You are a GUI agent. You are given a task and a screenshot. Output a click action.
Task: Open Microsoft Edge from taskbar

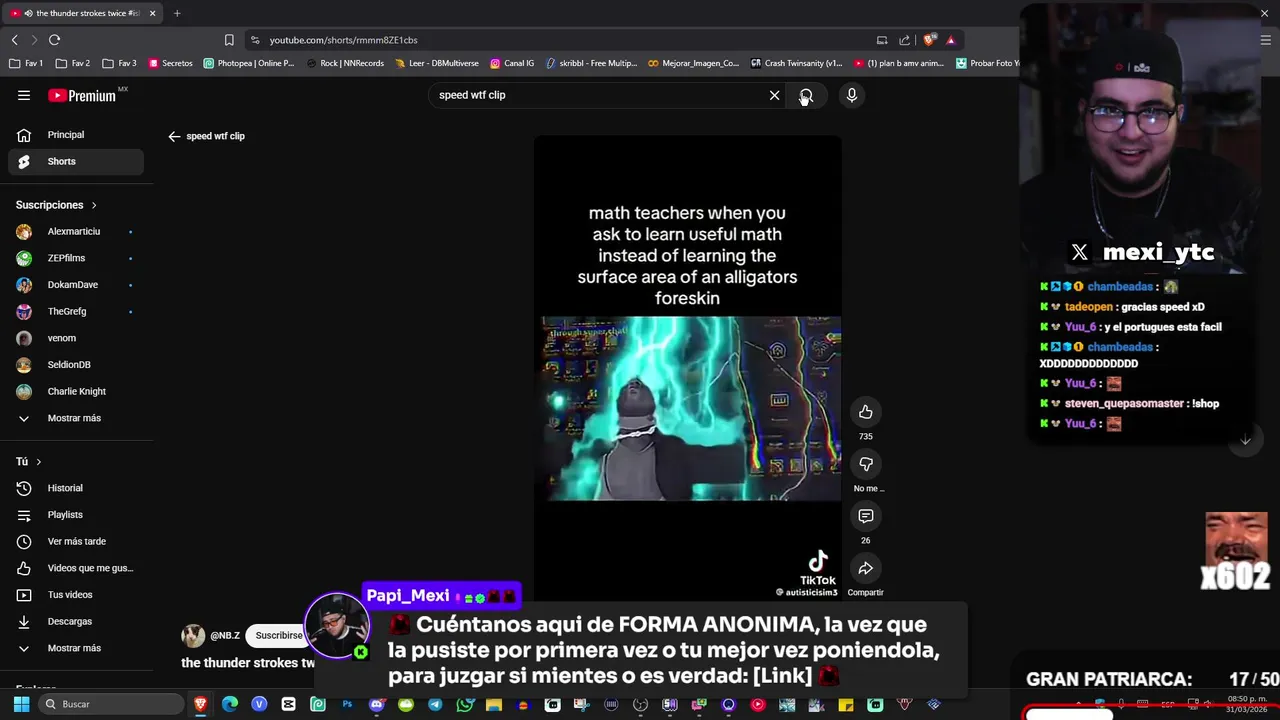[x=230, y=704]
